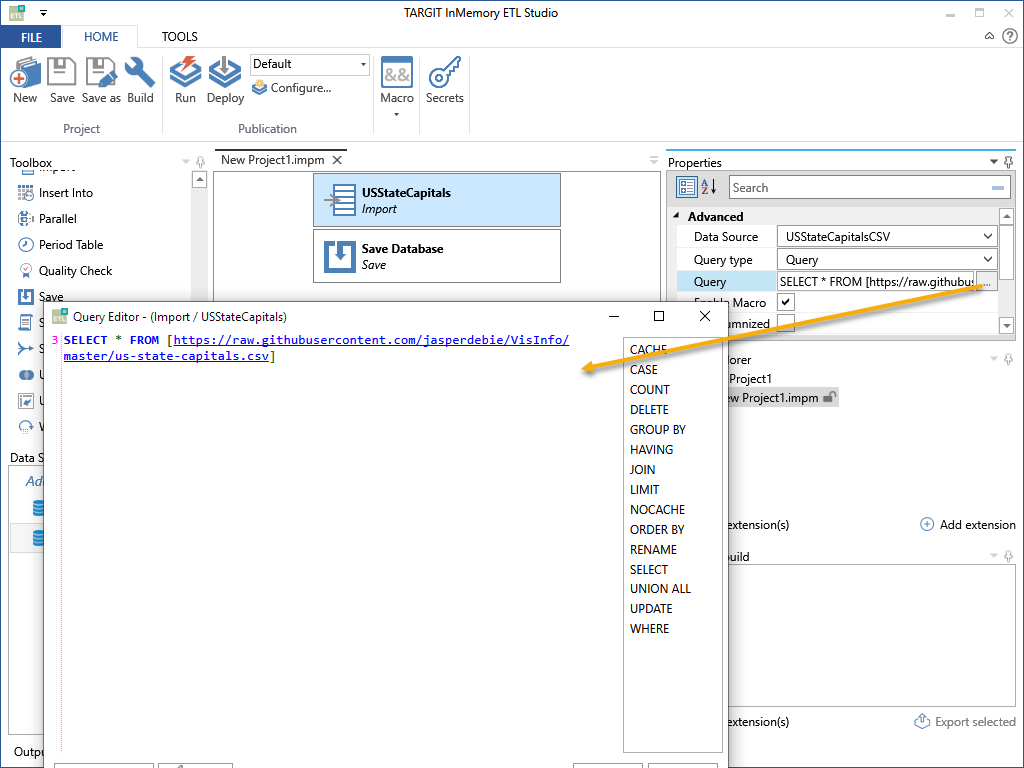Select Period Table in Toolbox

pyautogui.click(x=71, y=245)
